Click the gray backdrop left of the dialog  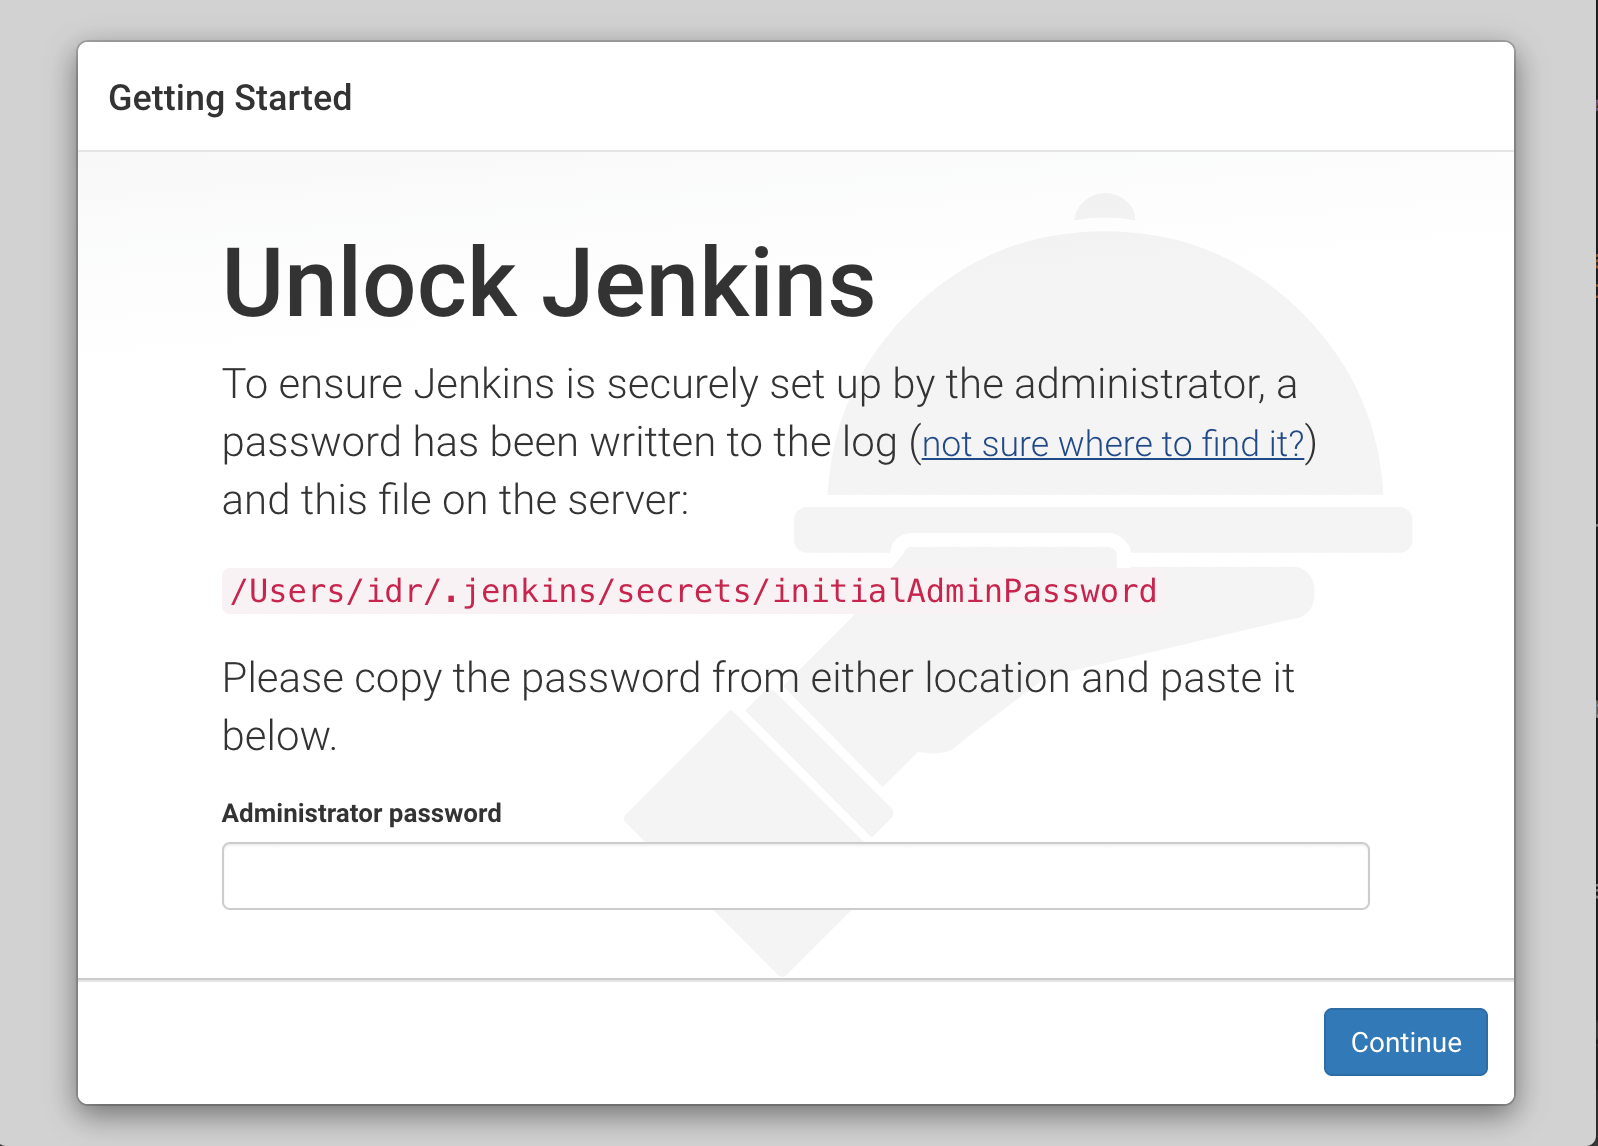pyautogui.click(x=38, y=572)
